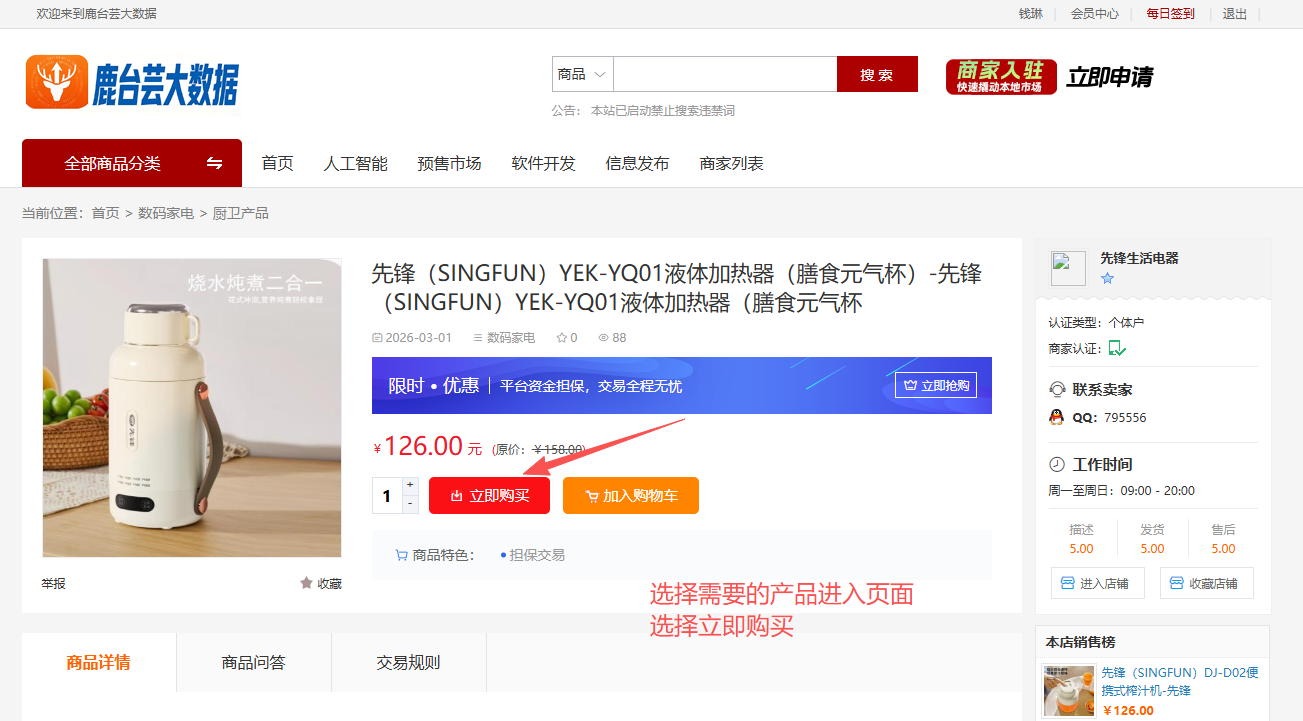Toggle the swap arrows on 全部商品分类

(214, 163)
